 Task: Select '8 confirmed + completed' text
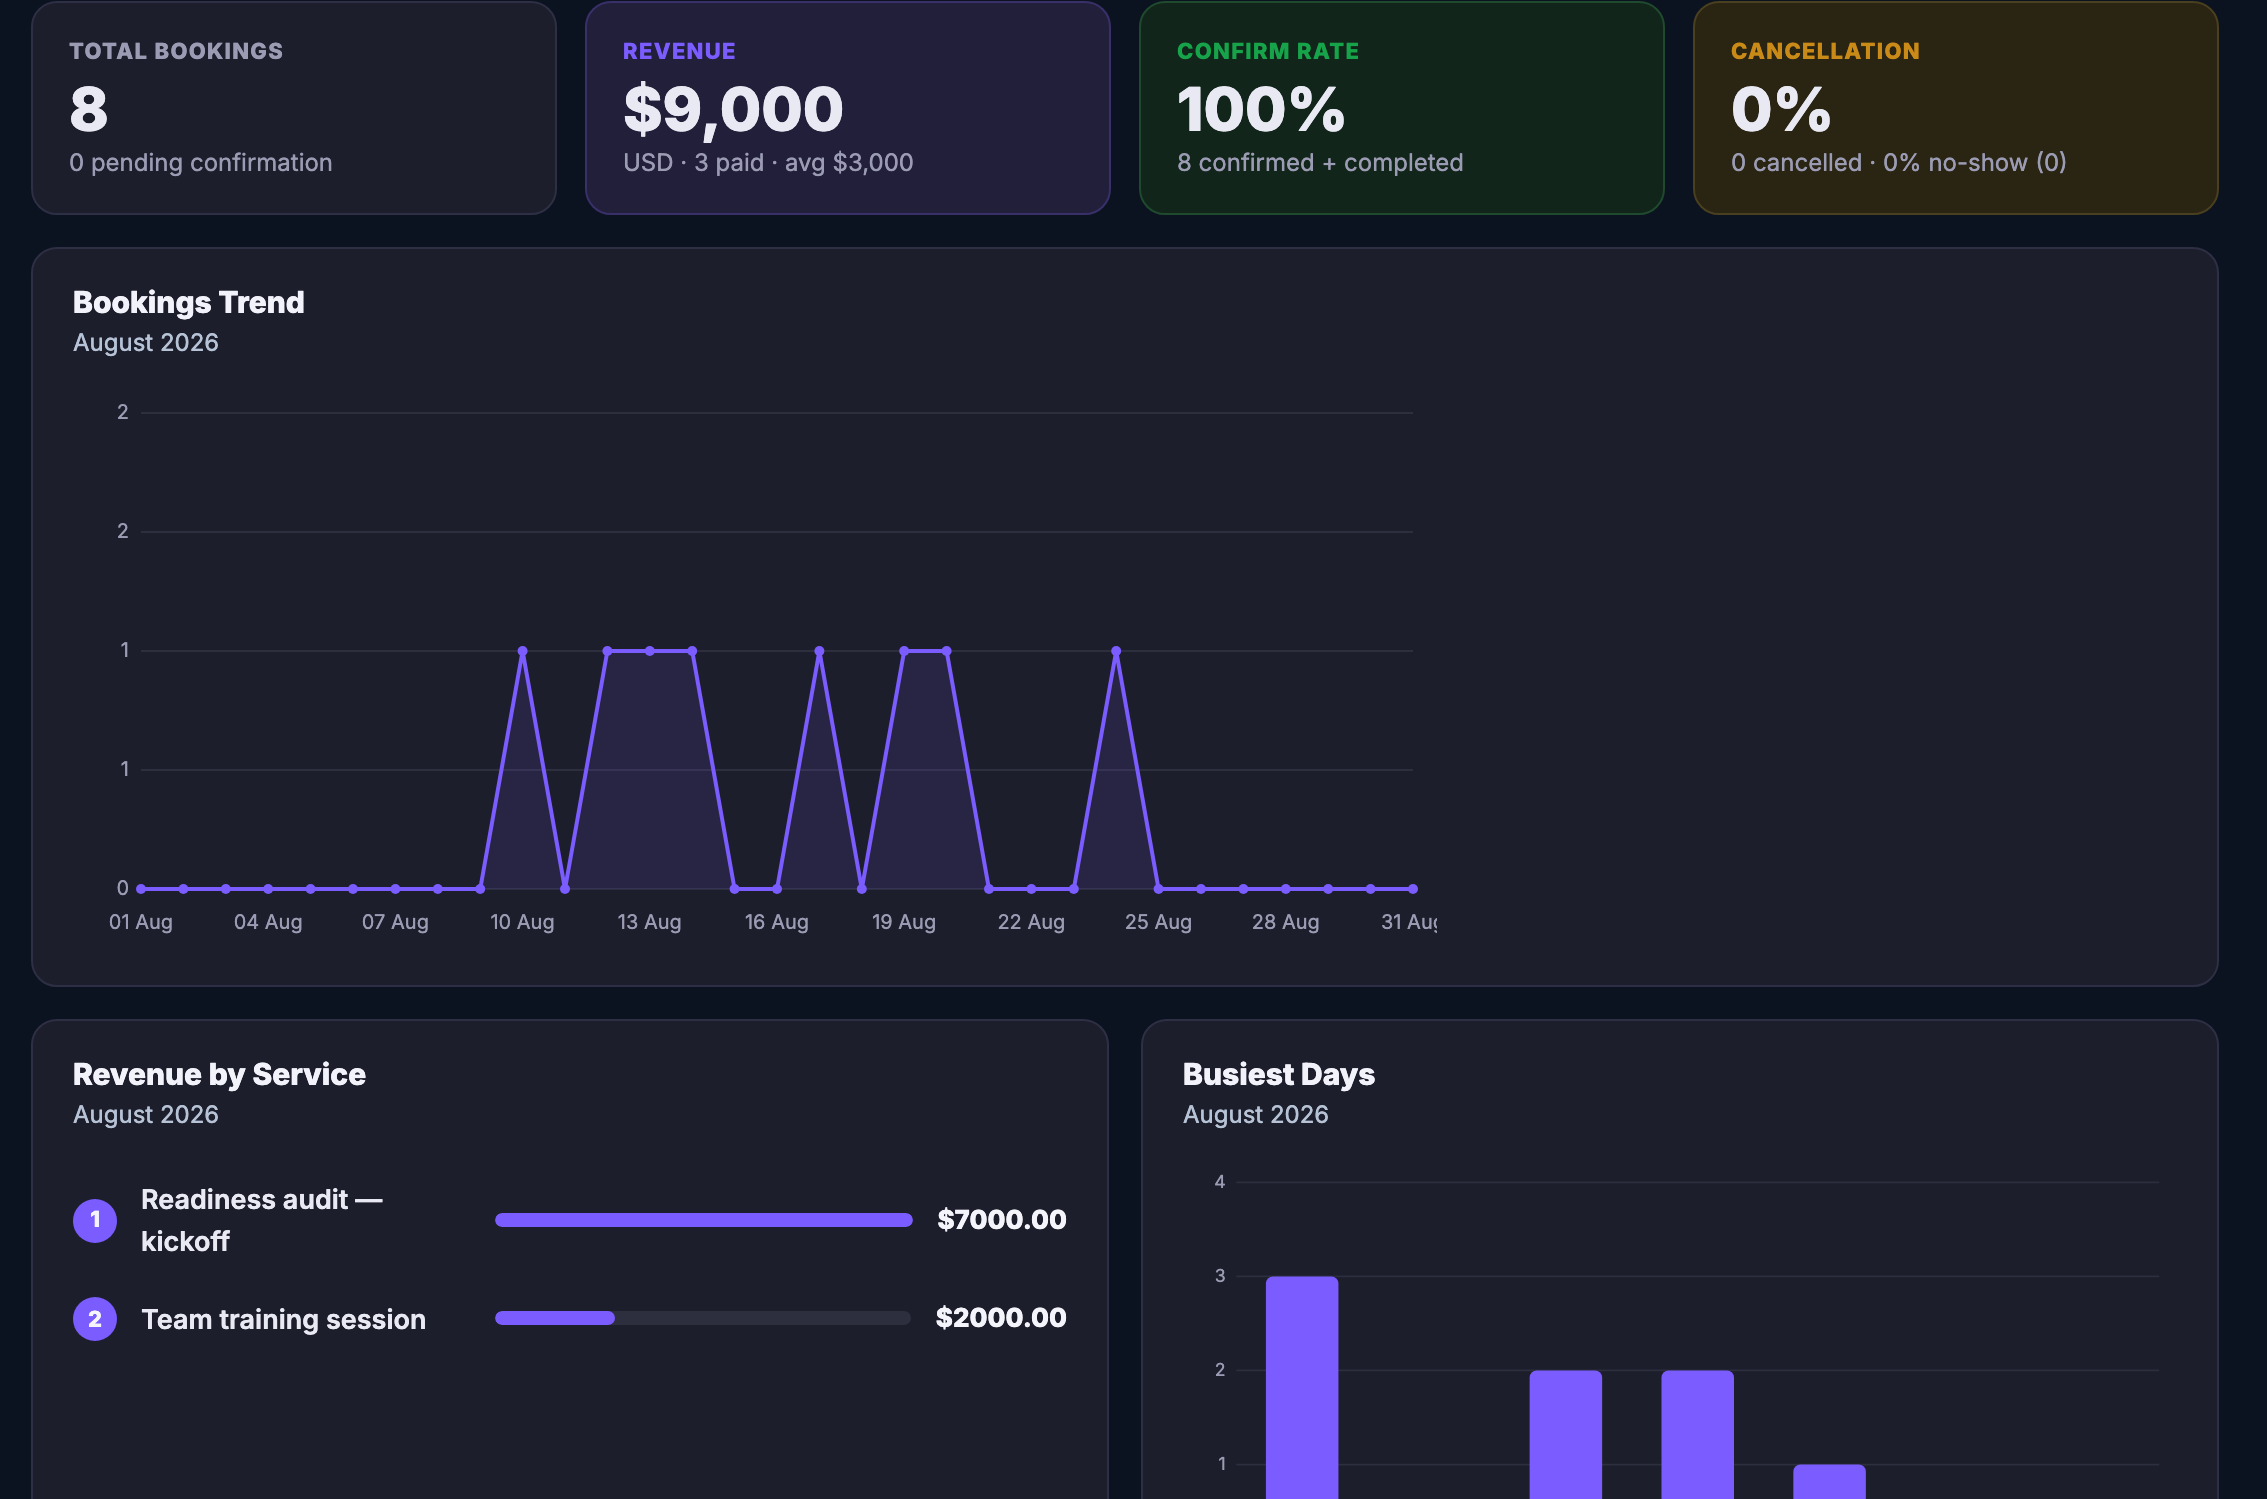click(1320, 163)
